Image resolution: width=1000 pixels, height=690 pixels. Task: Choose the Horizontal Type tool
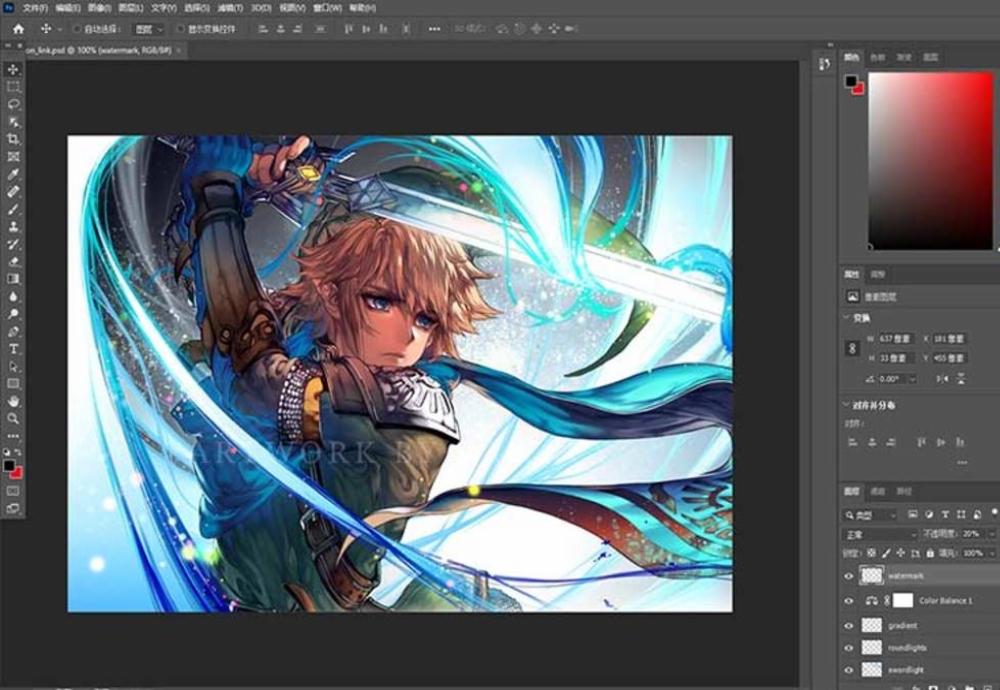[x=14, y=348]
